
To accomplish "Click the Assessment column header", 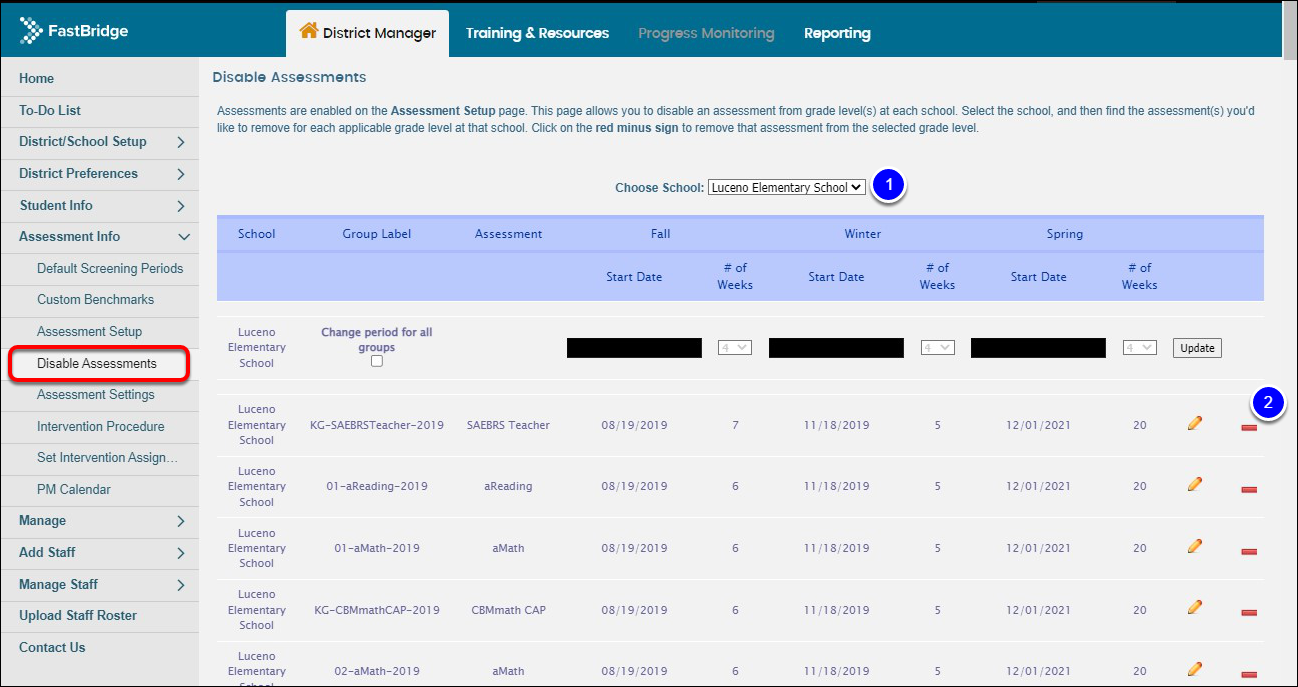I will (x=509, y=234).
